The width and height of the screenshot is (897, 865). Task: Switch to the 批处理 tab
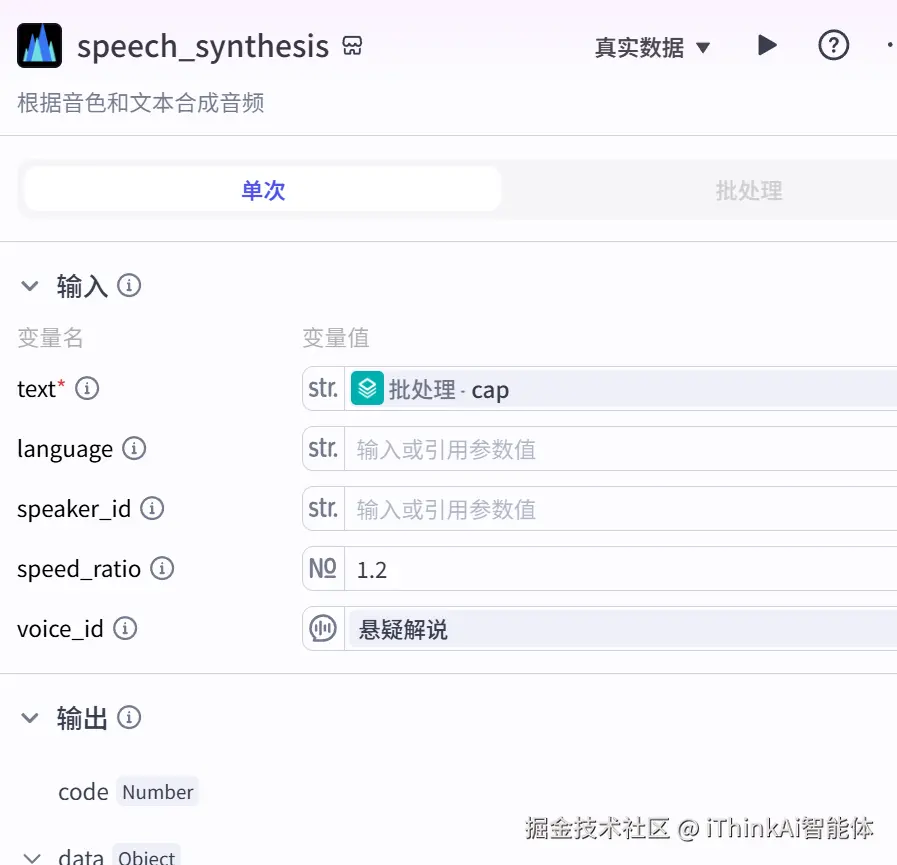747,188
